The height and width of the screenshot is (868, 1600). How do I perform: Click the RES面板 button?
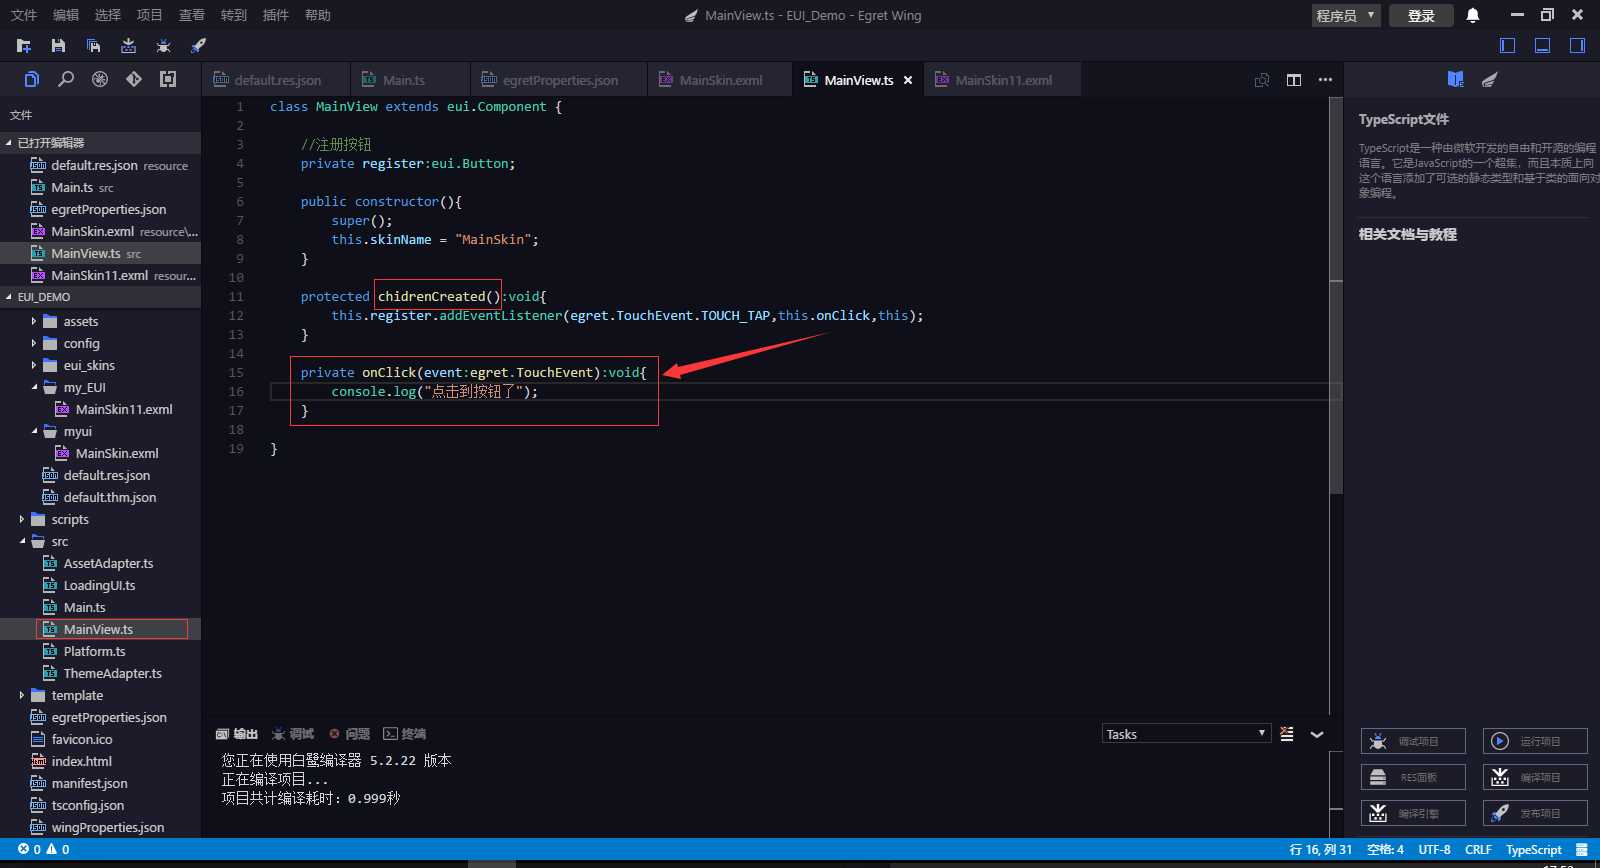click(x=1413, y=777)
